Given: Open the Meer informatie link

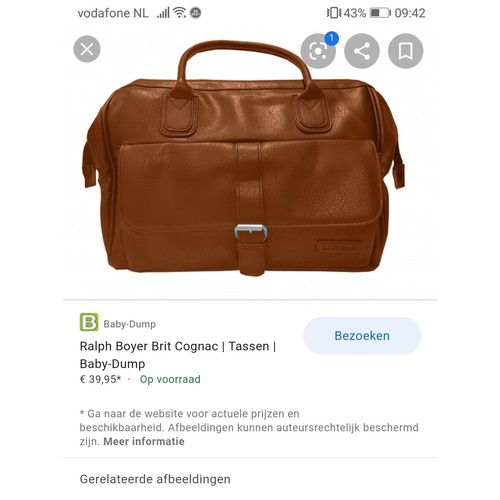Looking at the screenshot, I should point(144,441).
